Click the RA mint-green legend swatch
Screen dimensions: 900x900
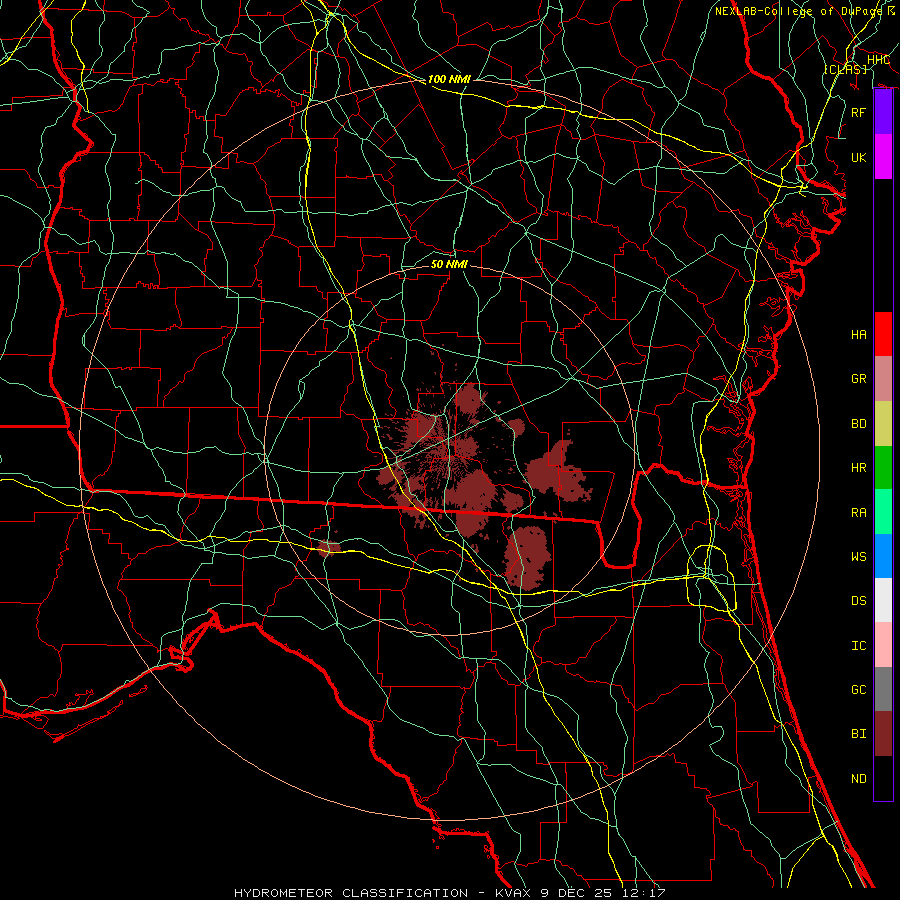coord(883,512)
